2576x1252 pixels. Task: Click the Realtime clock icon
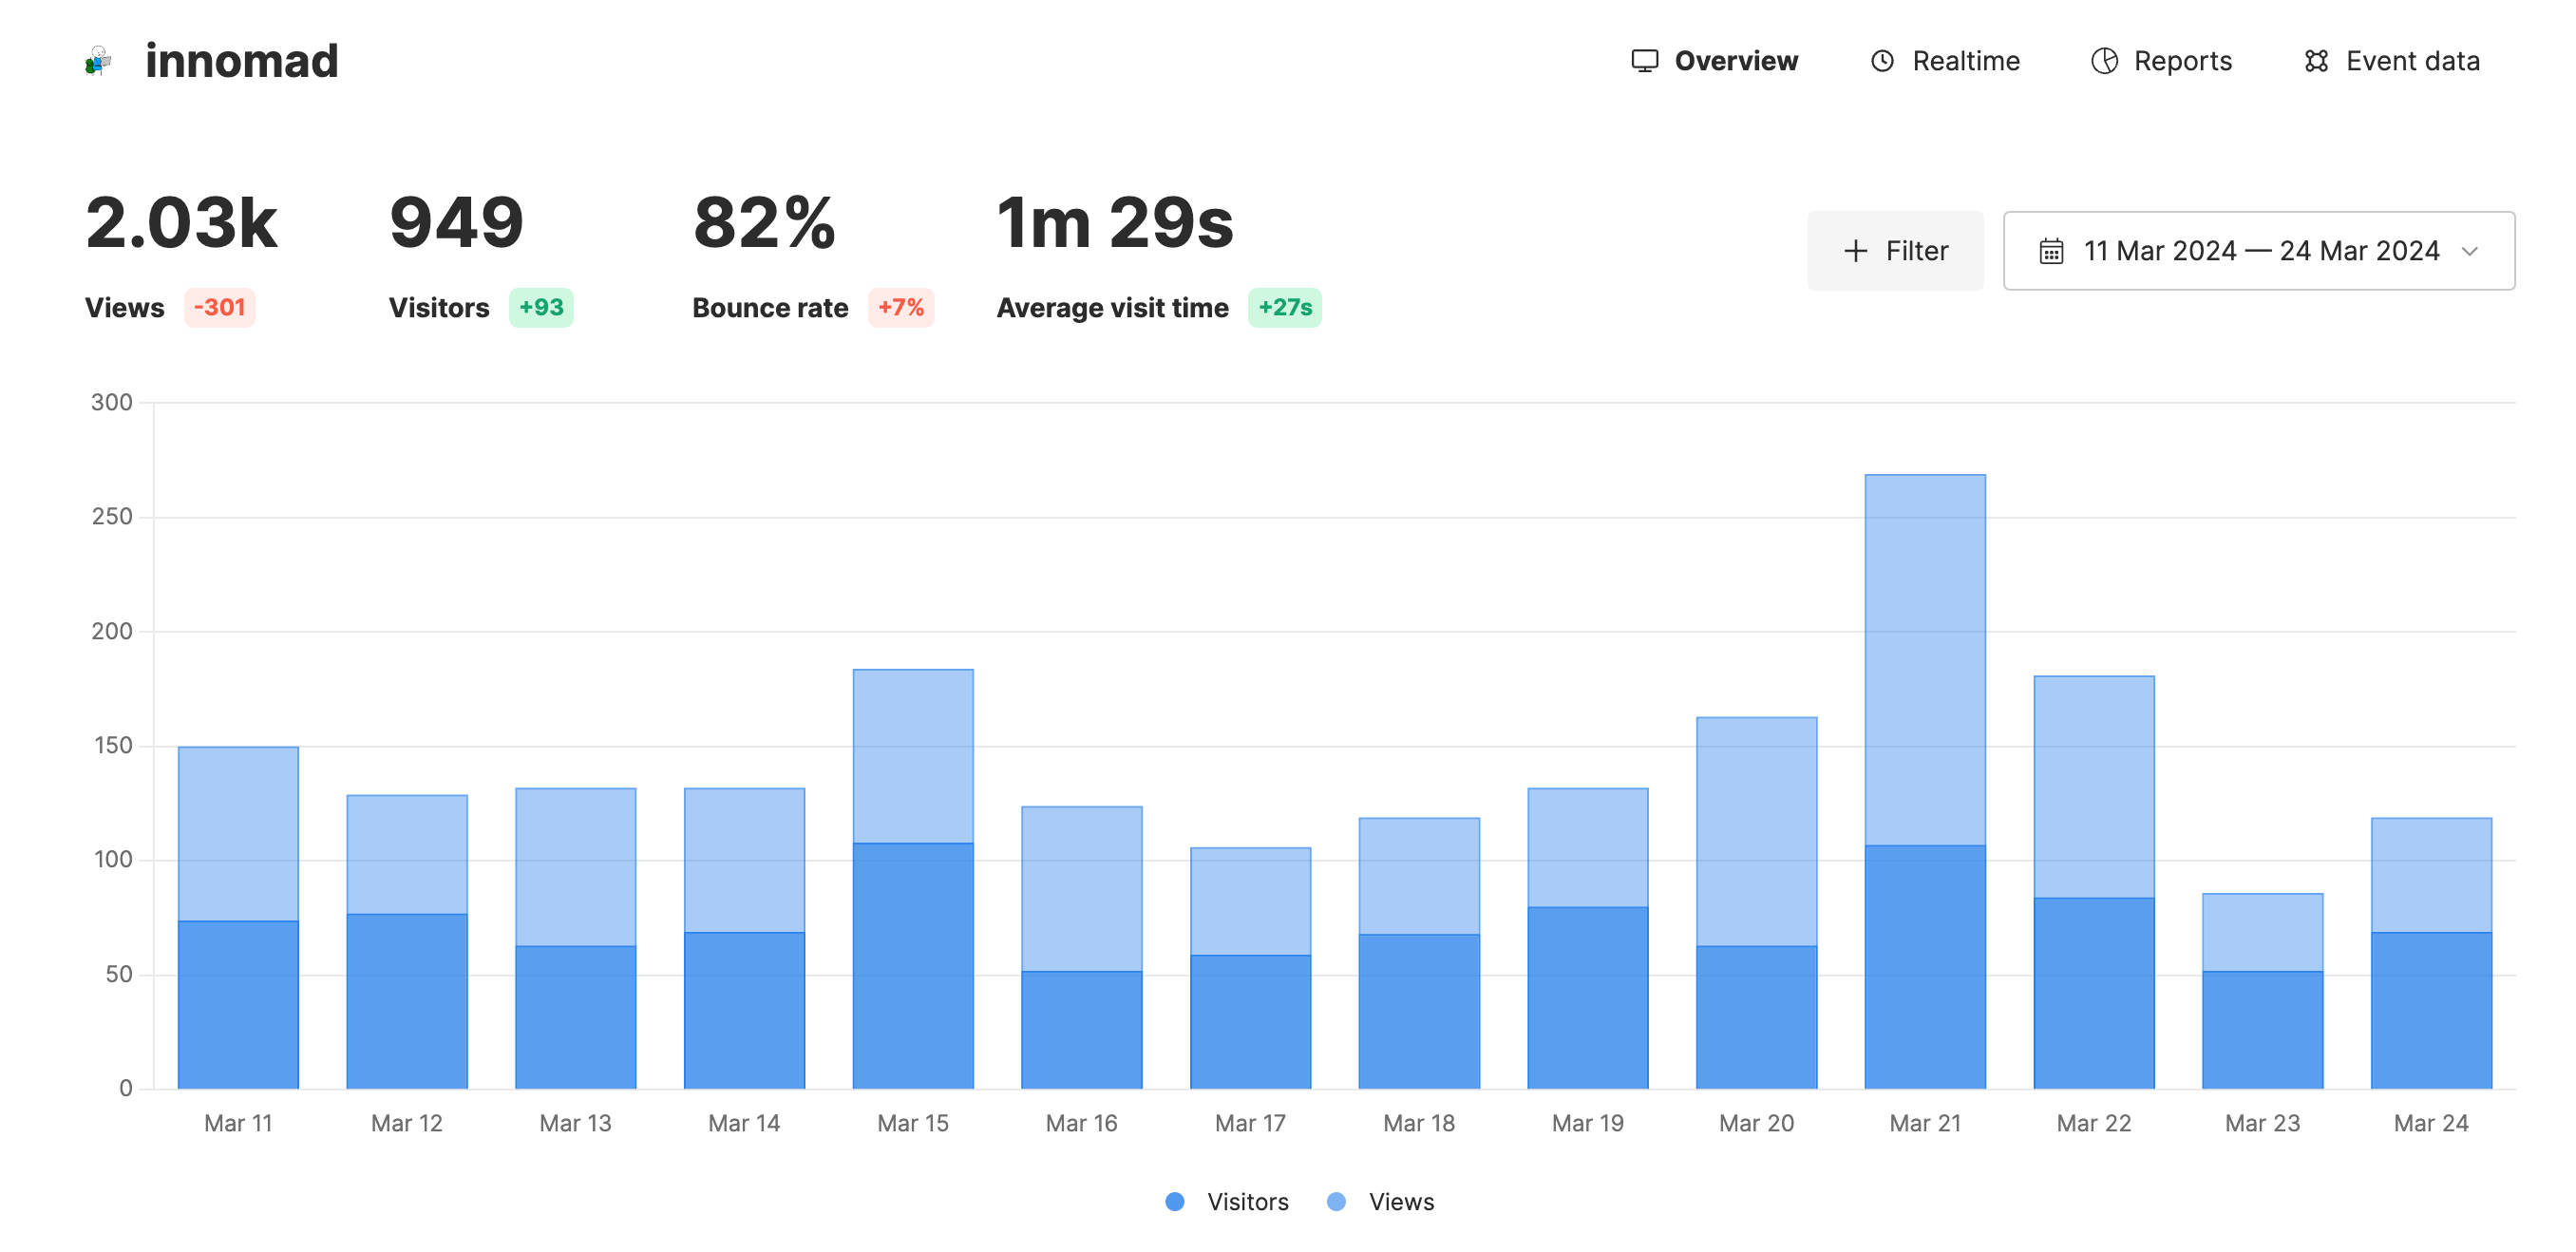1882,61
